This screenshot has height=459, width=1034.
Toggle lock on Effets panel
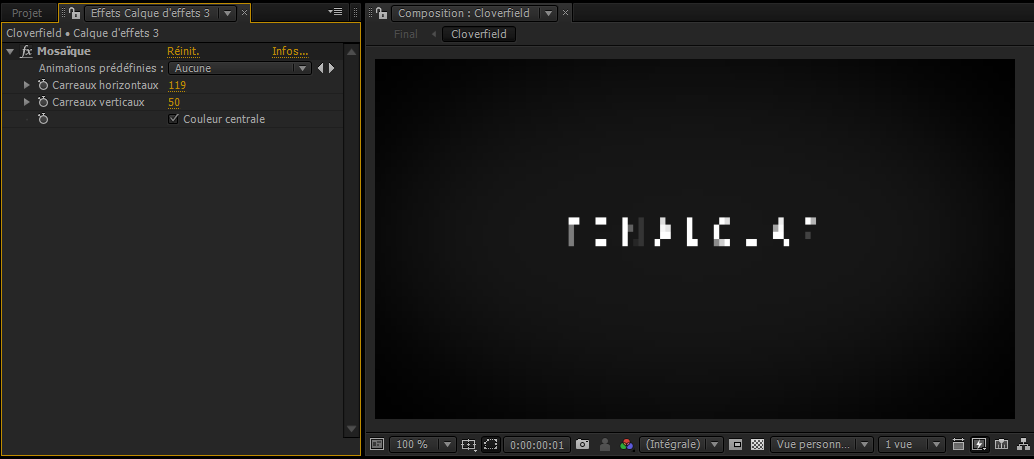pyautogui.click(x=75, y=13)
